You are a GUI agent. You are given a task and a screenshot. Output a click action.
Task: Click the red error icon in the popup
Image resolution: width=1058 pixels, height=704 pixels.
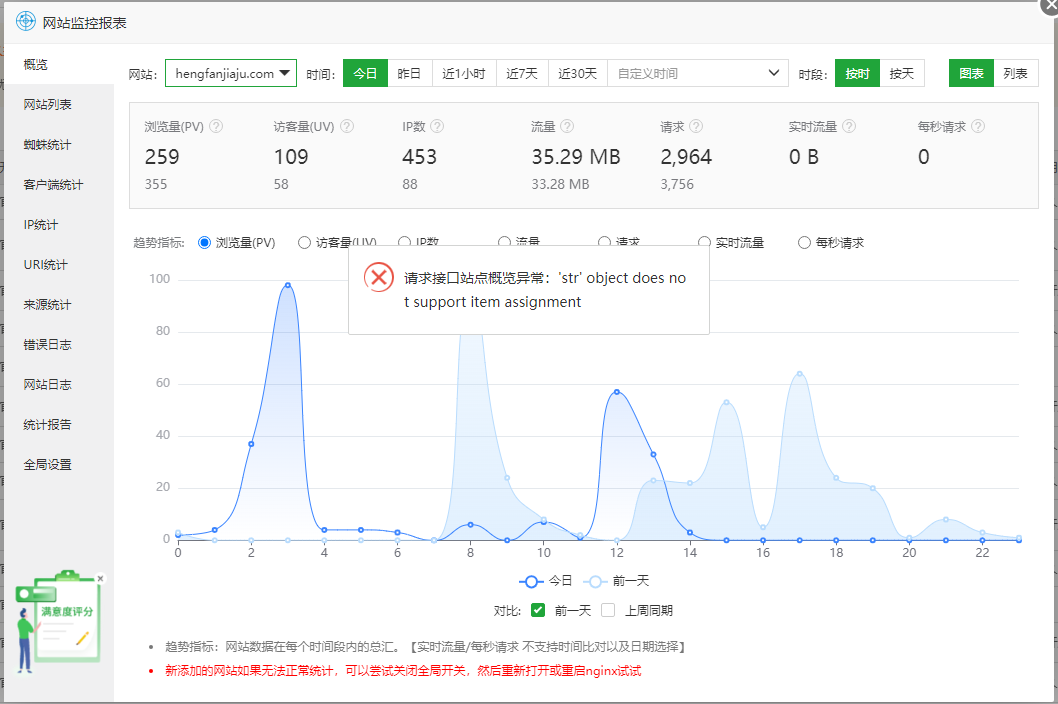[x=379, y=277]
